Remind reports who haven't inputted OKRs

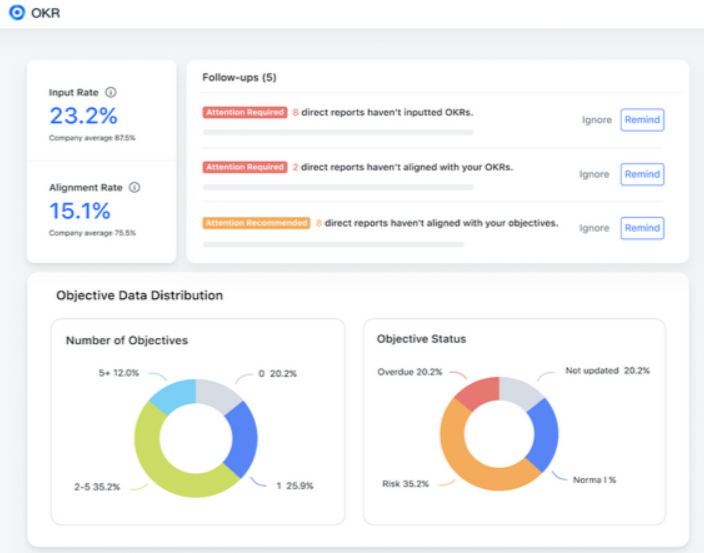642,120
